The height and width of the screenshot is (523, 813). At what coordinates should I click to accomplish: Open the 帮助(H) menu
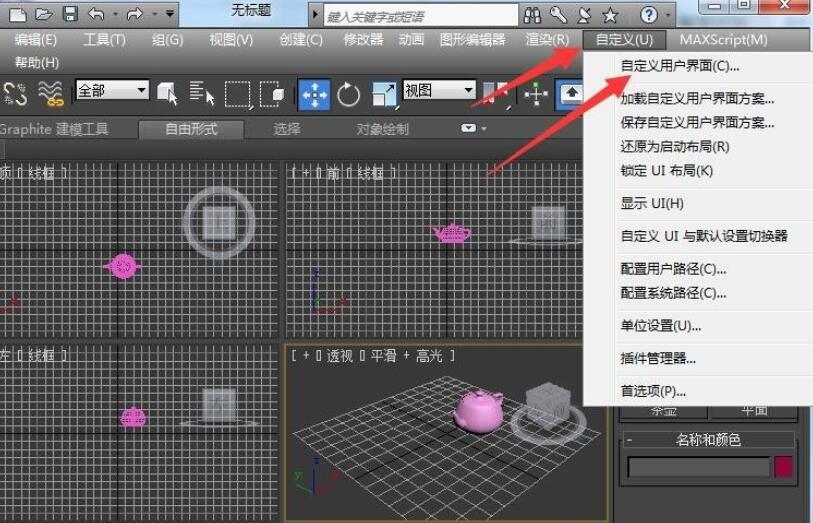[x=37, y=63]
